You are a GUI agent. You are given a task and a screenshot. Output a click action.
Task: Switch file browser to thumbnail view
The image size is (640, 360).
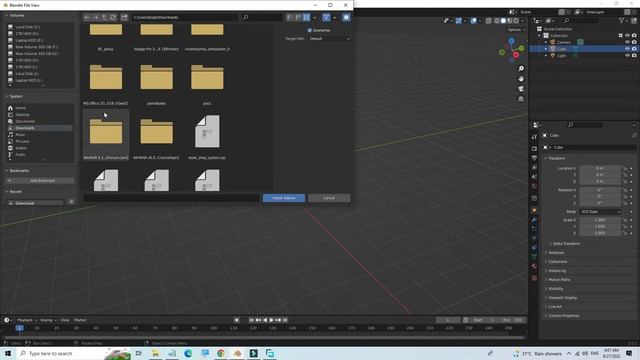306,18
